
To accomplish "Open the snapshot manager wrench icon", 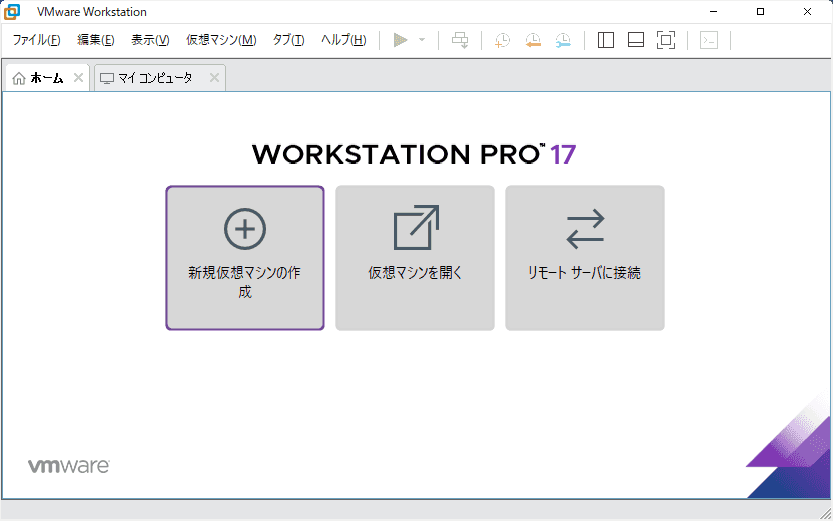I will pyautogui.click(x=564, y=40).
